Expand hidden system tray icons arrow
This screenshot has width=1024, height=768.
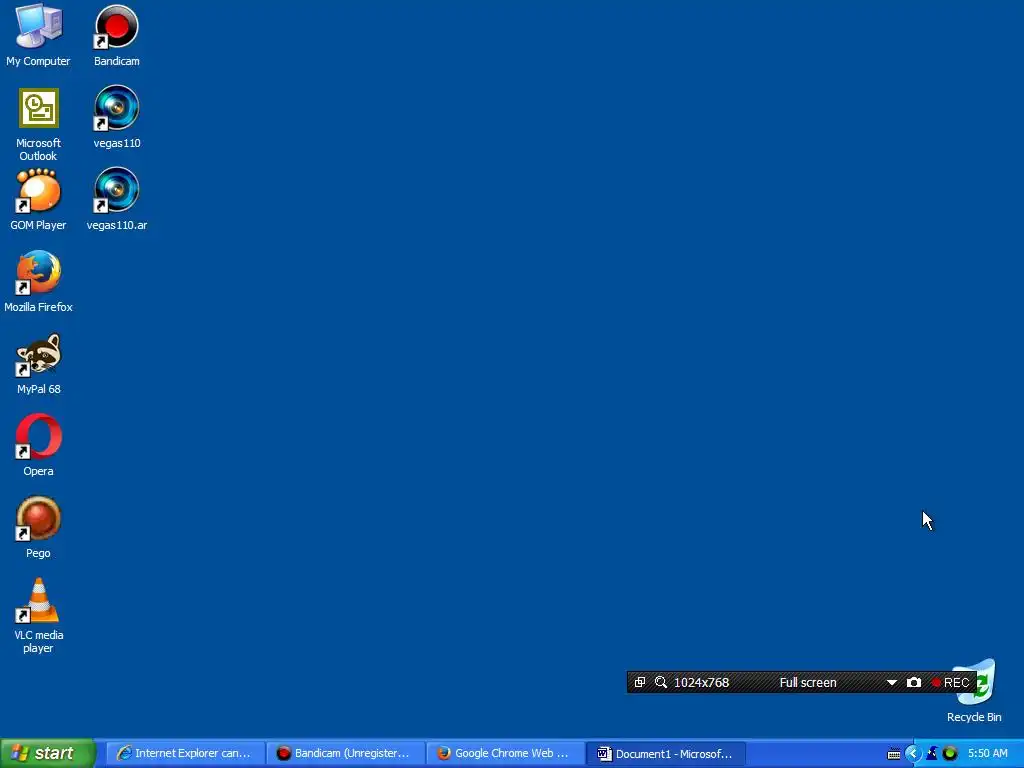pos(913,754)
